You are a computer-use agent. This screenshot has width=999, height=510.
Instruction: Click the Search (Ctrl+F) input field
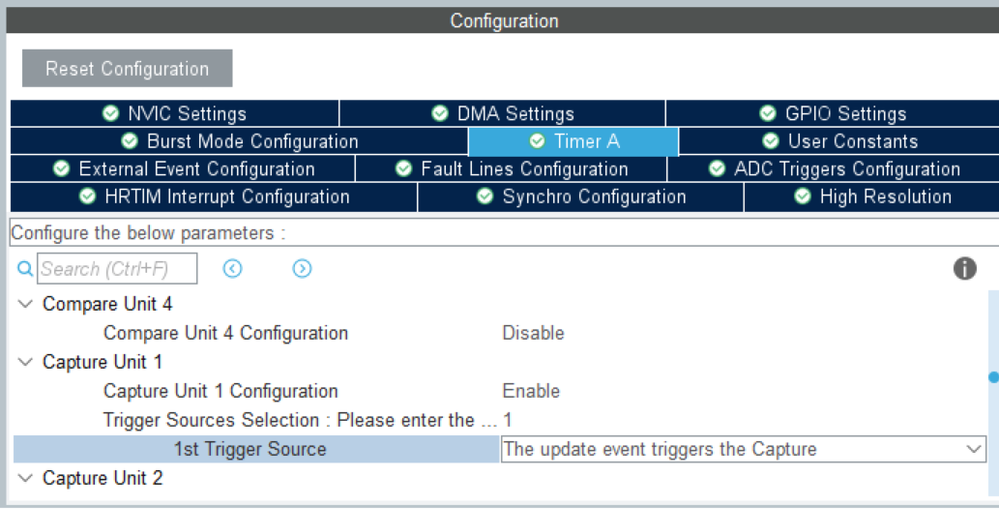coord(118,269)
